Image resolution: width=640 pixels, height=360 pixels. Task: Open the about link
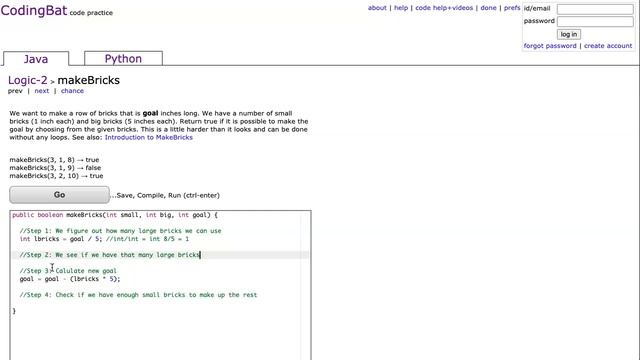pos(377,8)
